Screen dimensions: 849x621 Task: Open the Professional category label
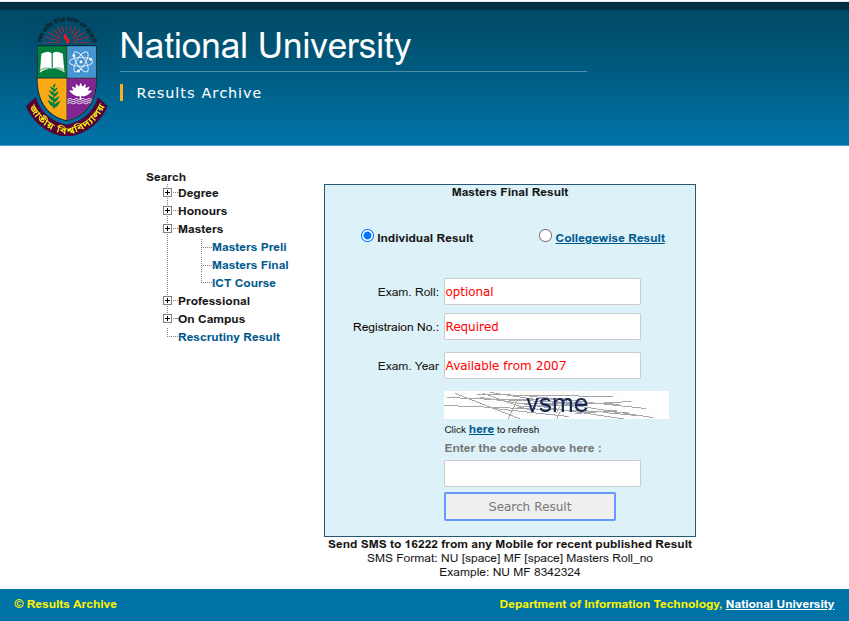click(214, 301)
